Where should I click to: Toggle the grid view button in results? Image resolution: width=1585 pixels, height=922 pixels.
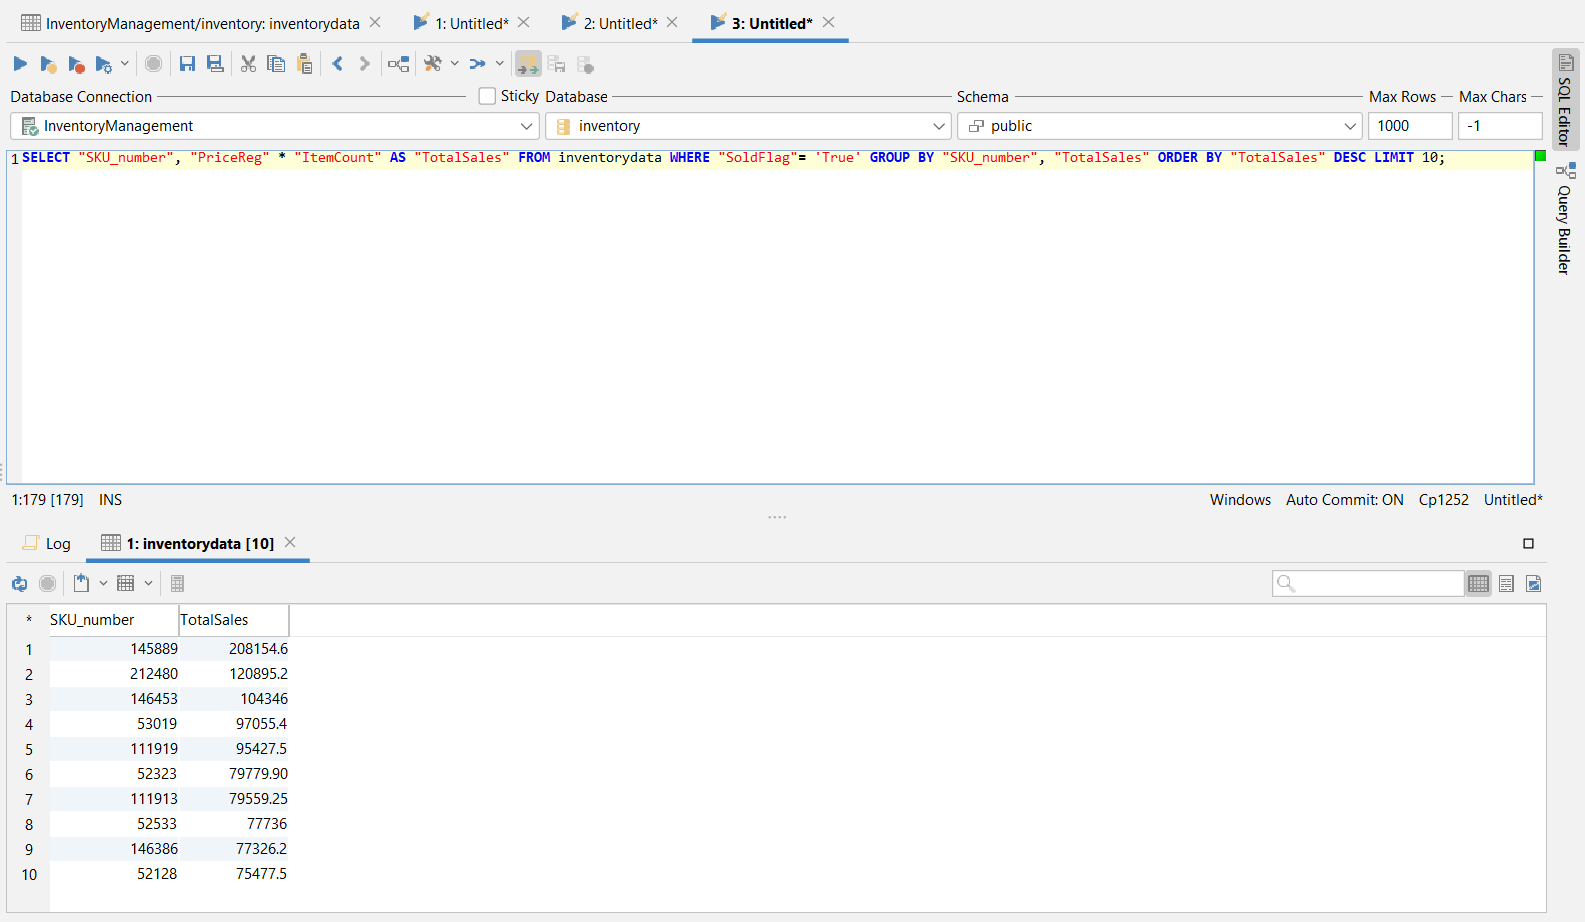coord(1478,583)
